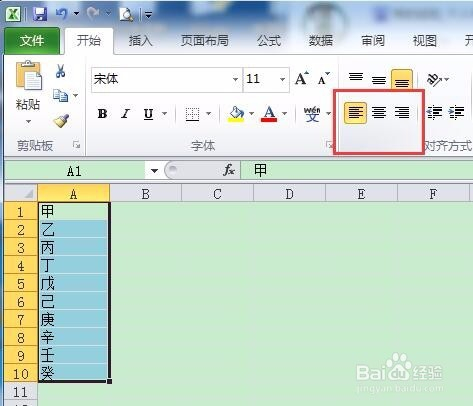Viewport: 473px width, 406px height.
Task: Toggle left text alignment
Action: (x=355, y=113)
